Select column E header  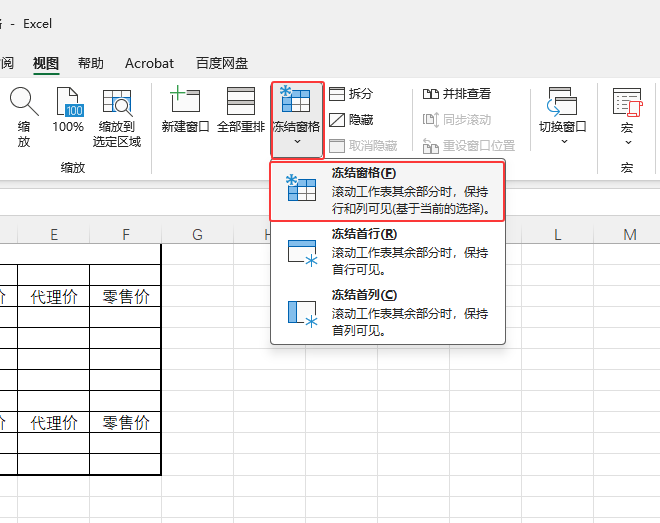tap(54, 234)
